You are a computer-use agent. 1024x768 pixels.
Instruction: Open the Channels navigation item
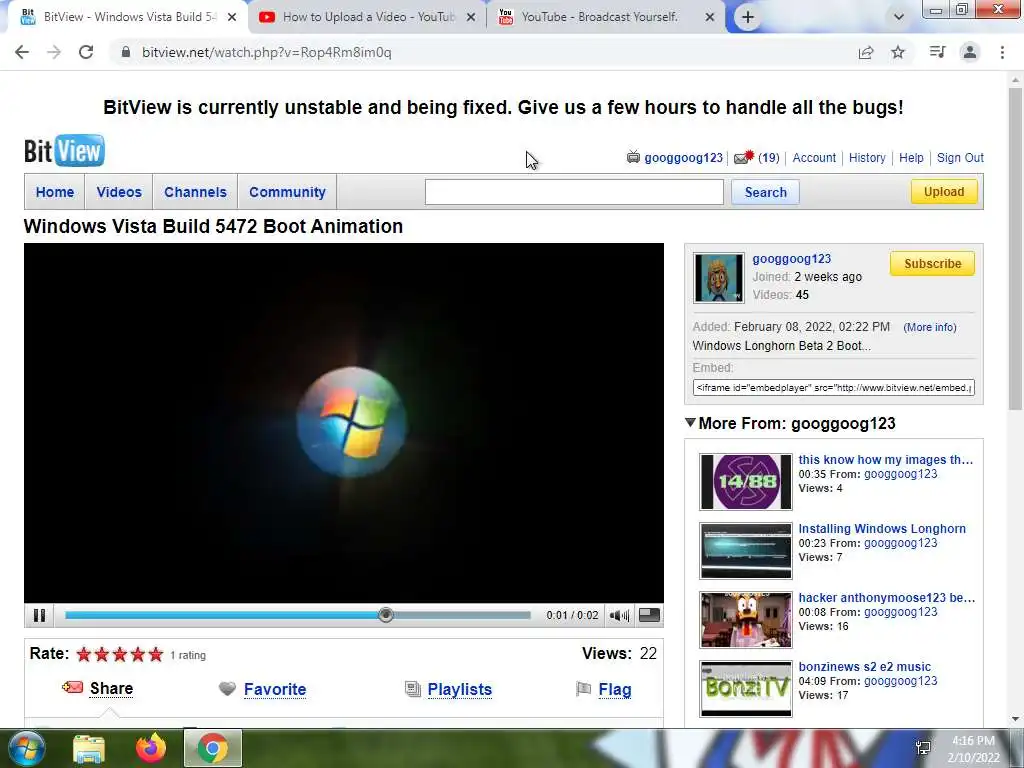tap(195, 192)
